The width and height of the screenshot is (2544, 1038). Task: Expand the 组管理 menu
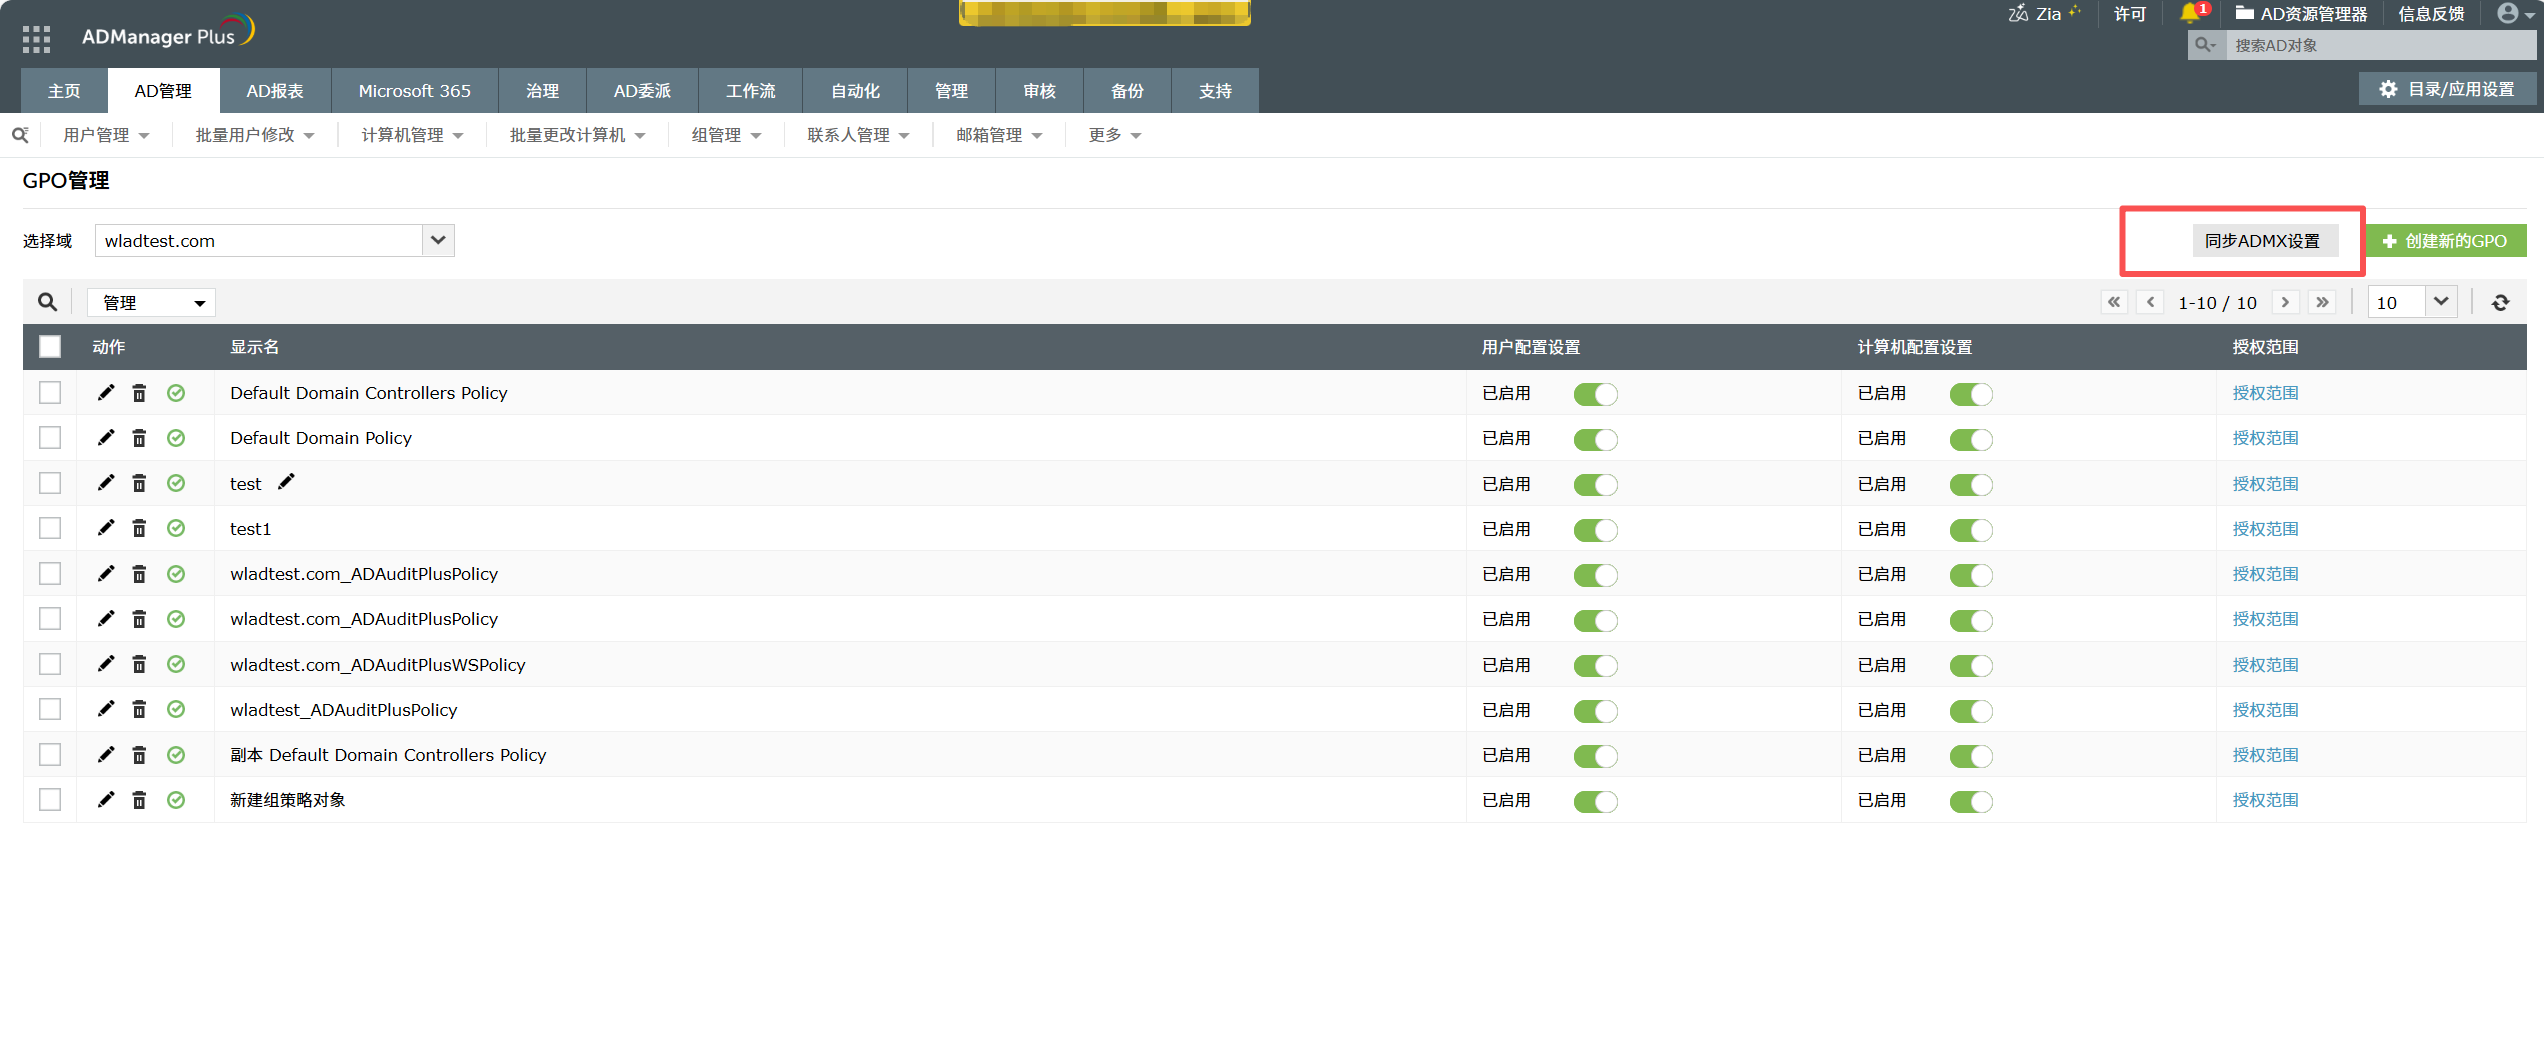tap(726, 135)
